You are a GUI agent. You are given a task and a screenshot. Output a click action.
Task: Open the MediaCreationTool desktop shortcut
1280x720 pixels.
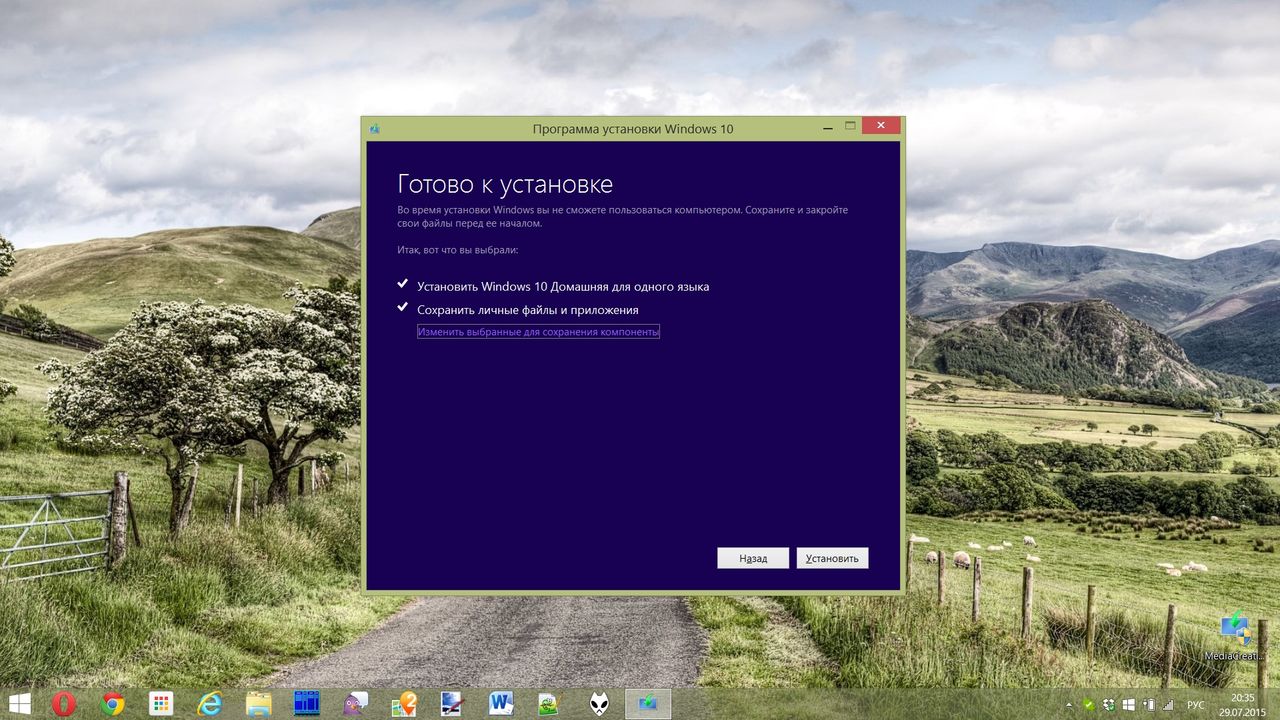(x=1235, y=636)
